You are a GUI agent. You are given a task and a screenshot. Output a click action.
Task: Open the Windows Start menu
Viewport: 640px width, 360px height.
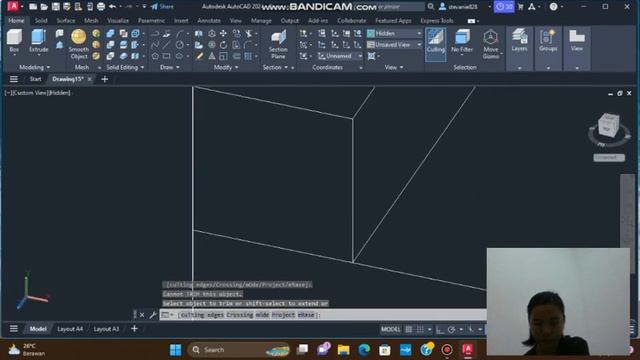click(x=176, y=350)
